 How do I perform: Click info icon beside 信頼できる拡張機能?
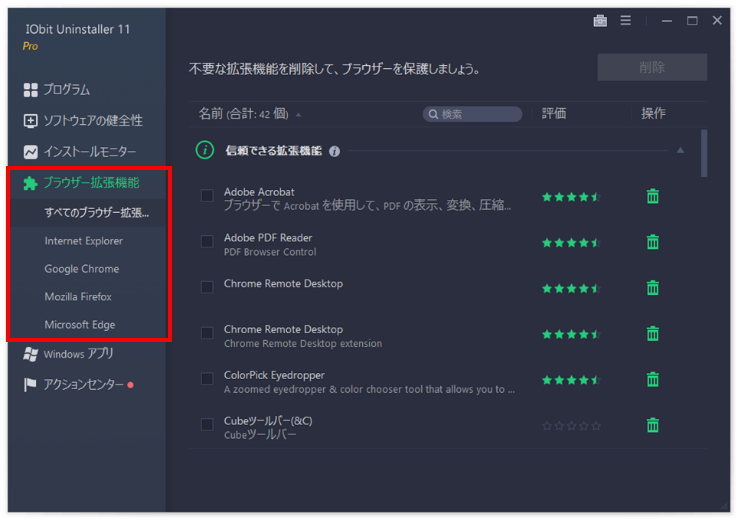pos(335,152)
